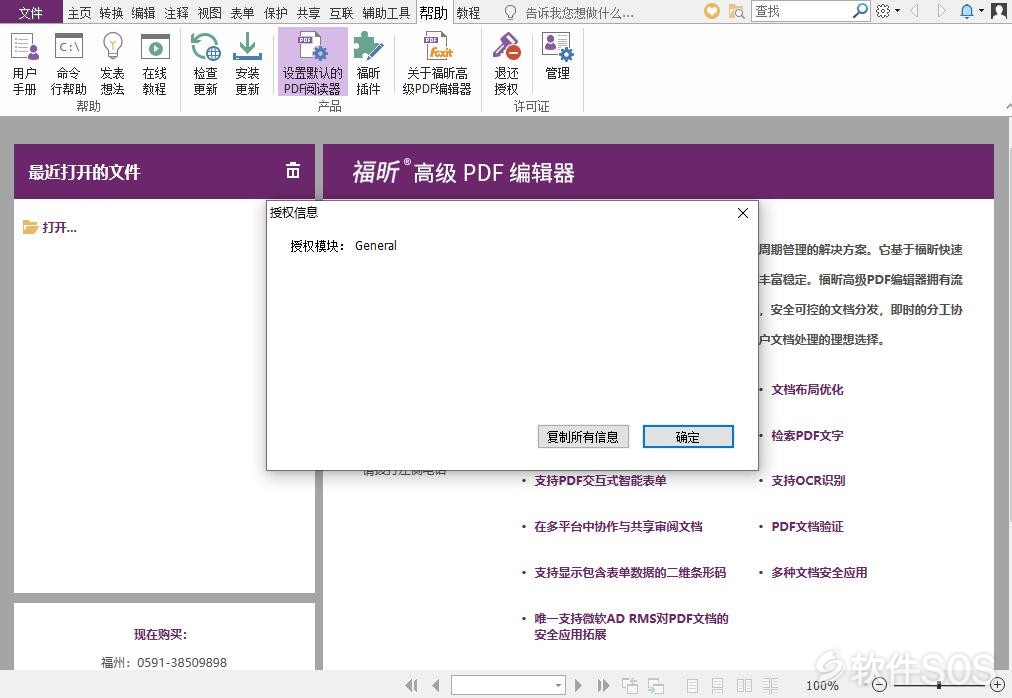Viewport: 1012px width, 698px height.
Task: Open About Foxit PDF Editor (关于福昕高级PDF编辑器)
Action: coord(437,64)
